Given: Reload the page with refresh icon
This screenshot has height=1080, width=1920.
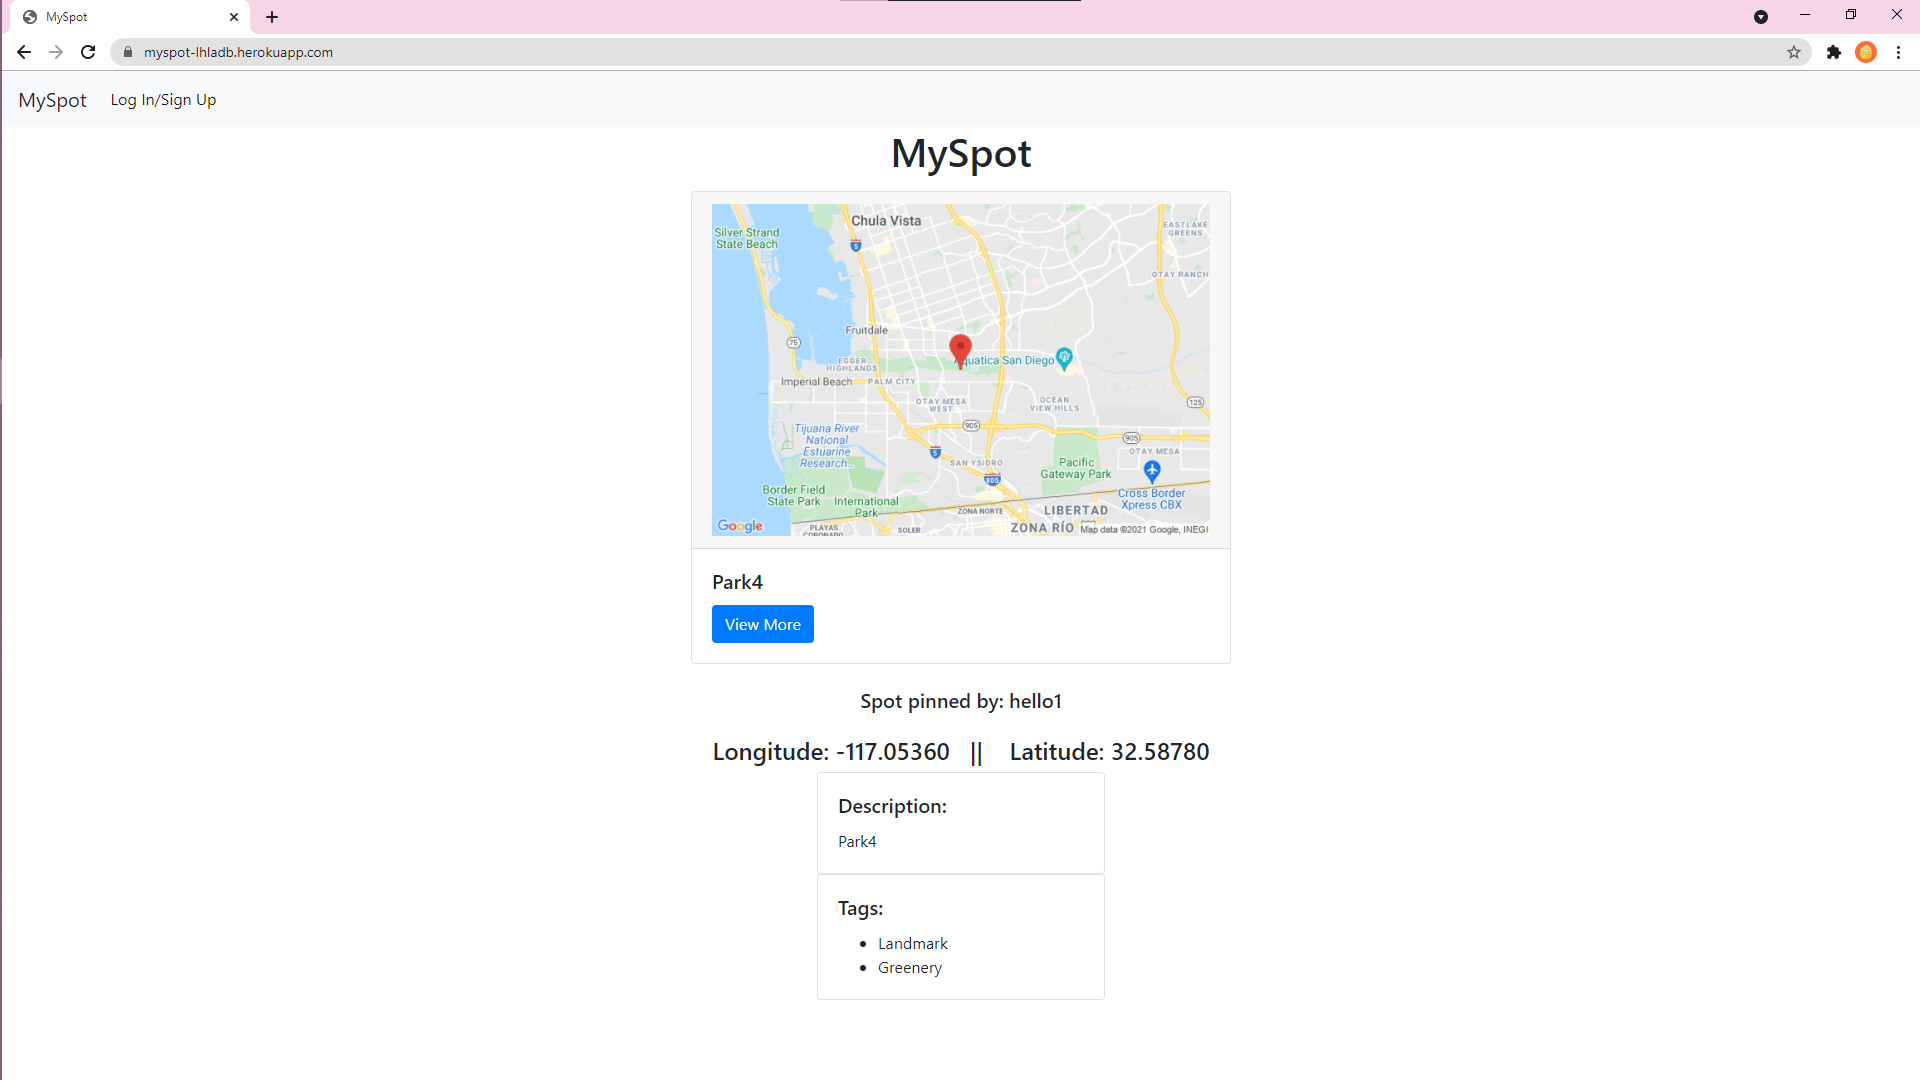Looking at the screenshot, I should (x=88, y=52).
